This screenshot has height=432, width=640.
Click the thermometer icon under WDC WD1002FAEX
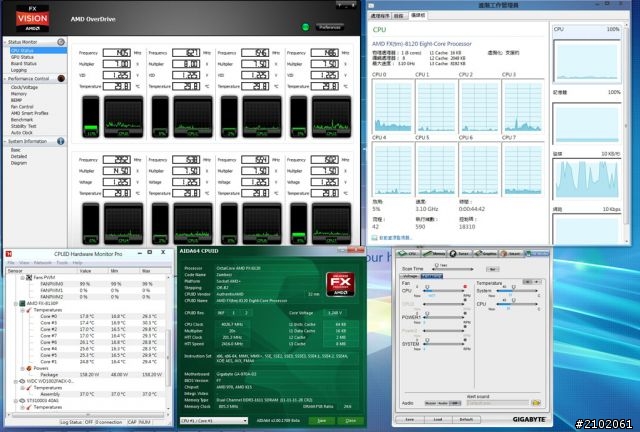29,388
